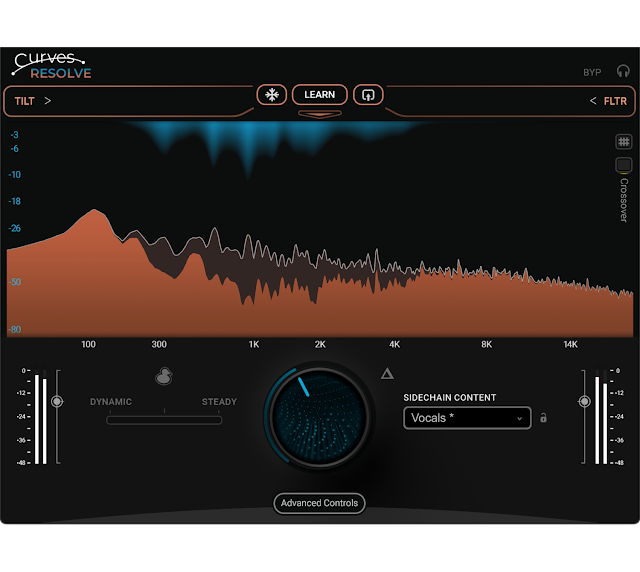The height and width of the screenshot is (572, 640).
Task: Click the snowflake freeze icon
Action: point(272,95)
